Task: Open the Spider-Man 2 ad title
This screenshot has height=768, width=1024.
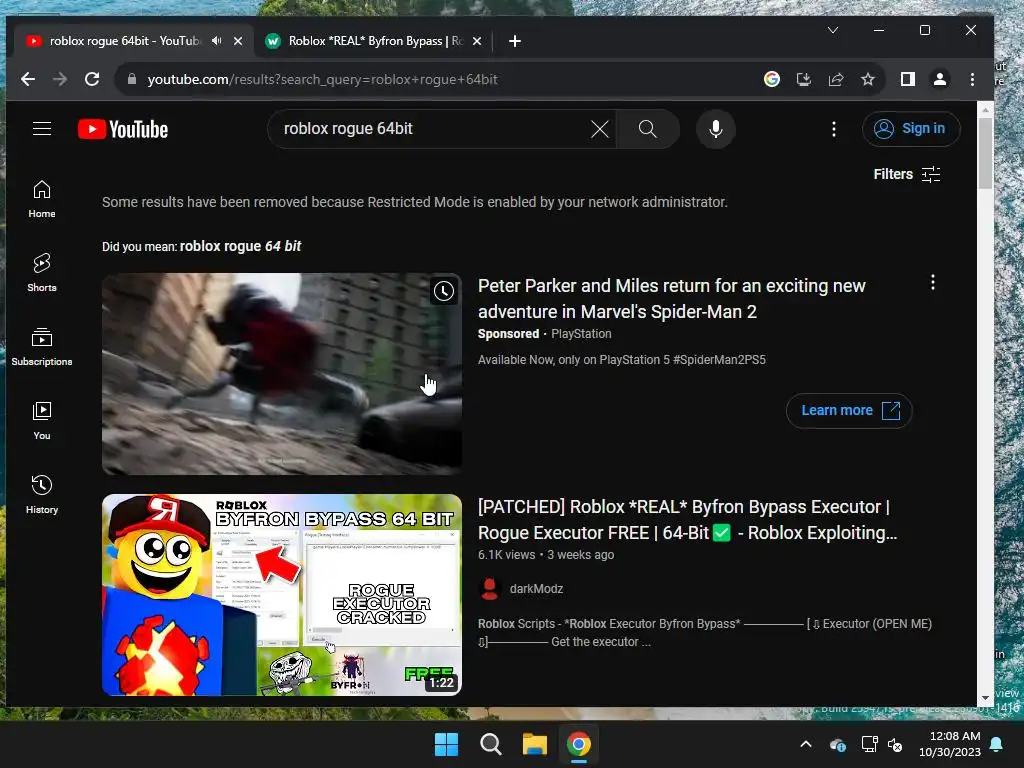Action: 672,298
